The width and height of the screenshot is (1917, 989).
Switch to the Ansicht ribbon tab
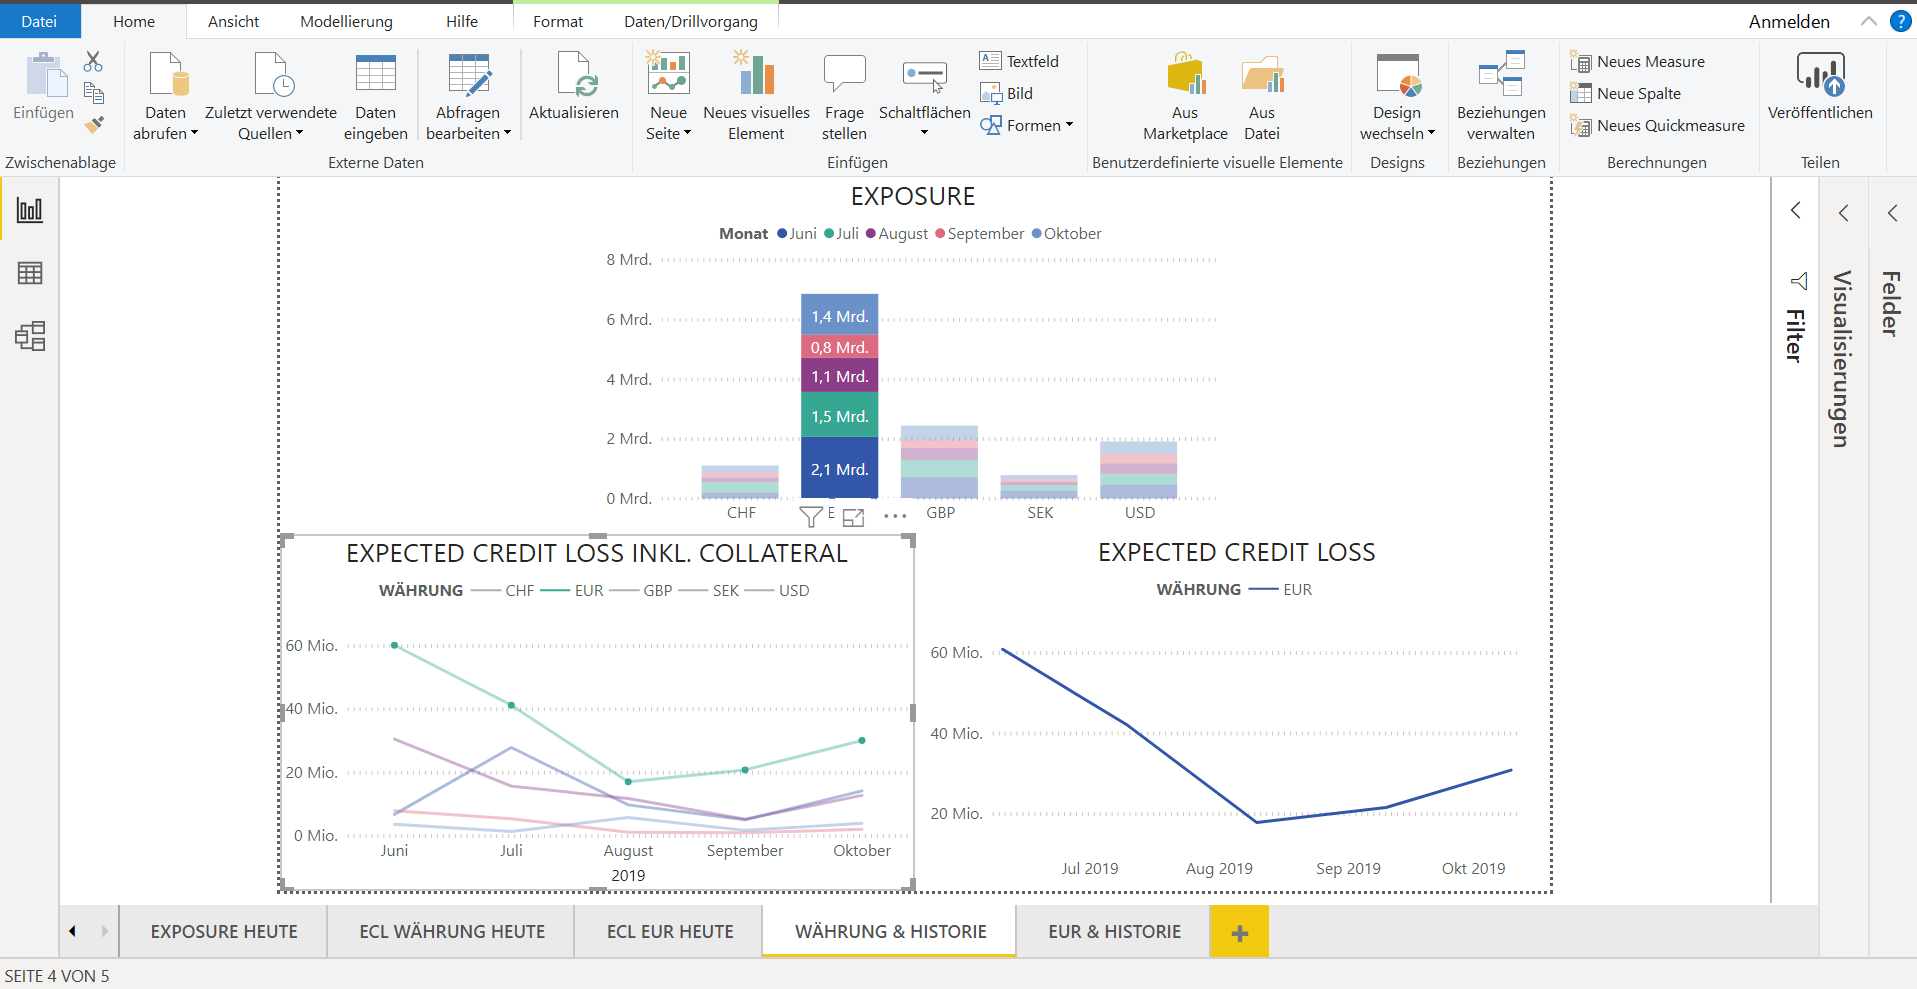(x=233, y=21)
